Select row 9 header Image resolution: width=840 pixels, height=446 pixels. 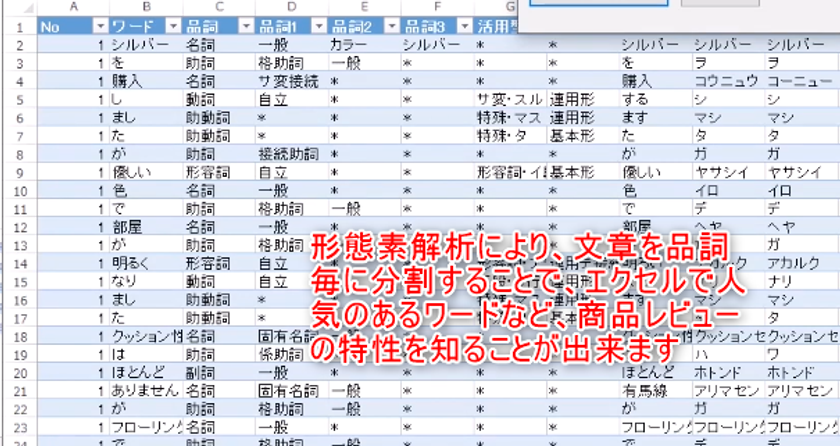click(x=20, y=172)
